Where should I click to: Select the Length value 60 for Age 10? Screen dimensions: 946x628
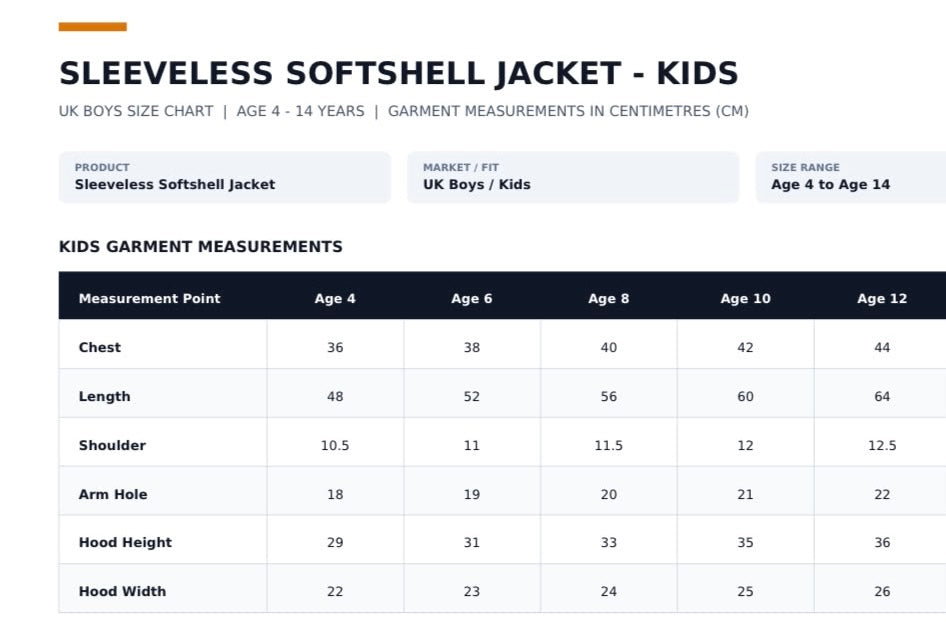[x=745, y=396]
